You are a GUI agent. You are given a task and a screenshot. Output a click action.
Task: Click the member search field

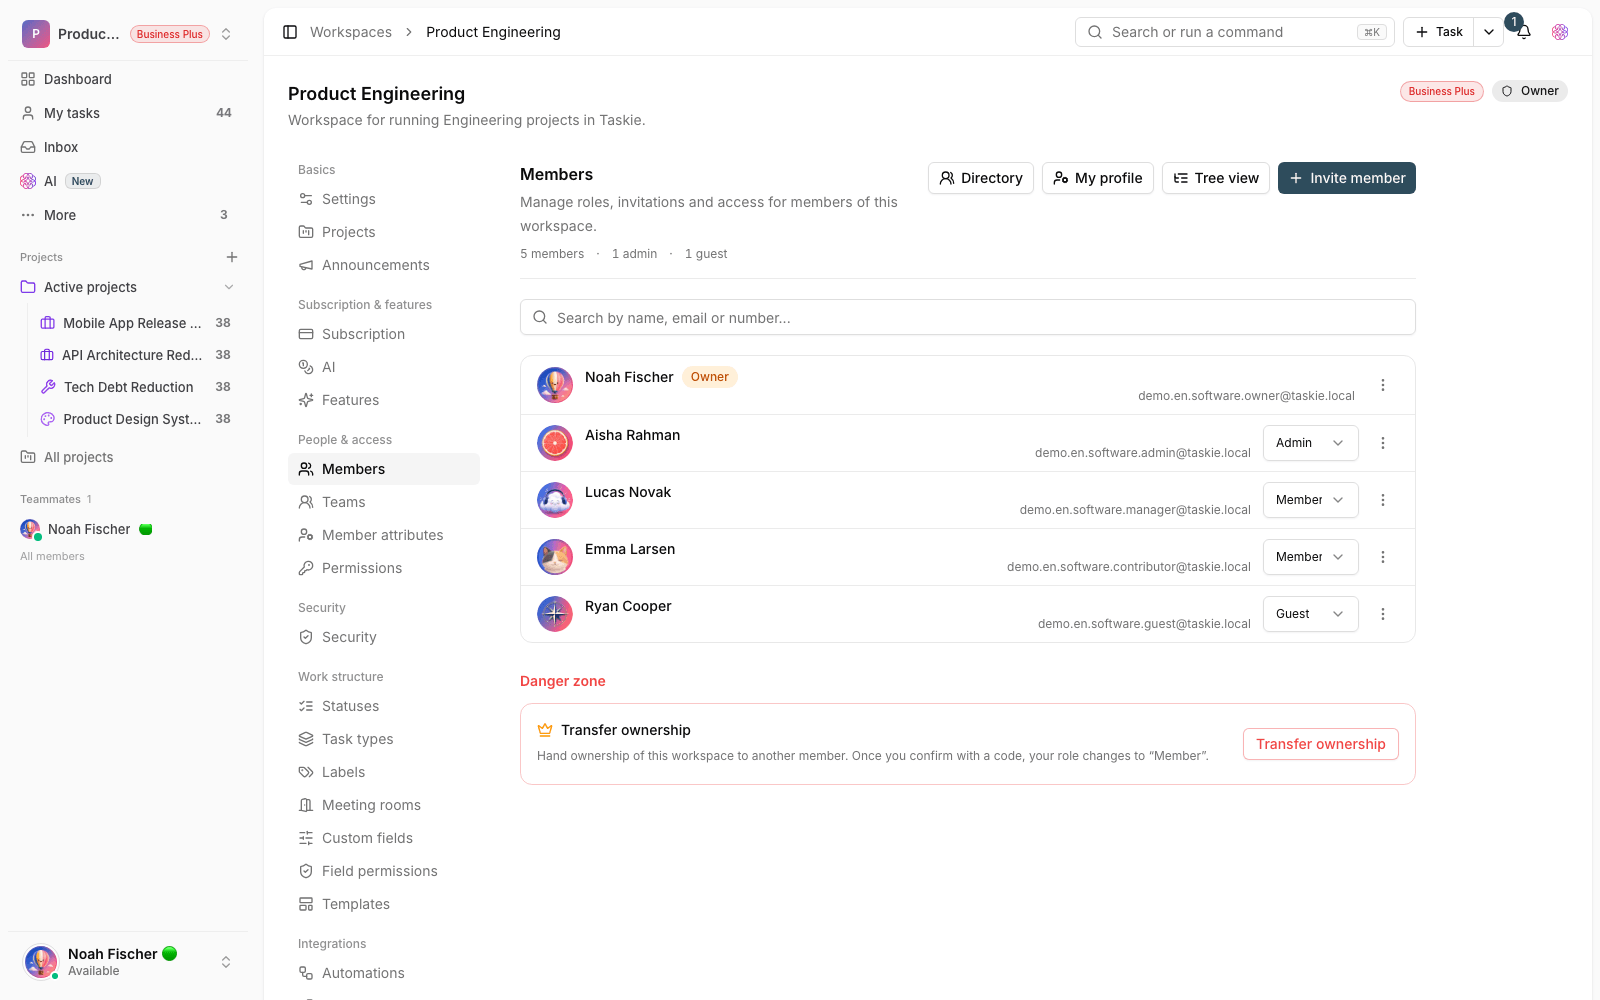(967, 318)
